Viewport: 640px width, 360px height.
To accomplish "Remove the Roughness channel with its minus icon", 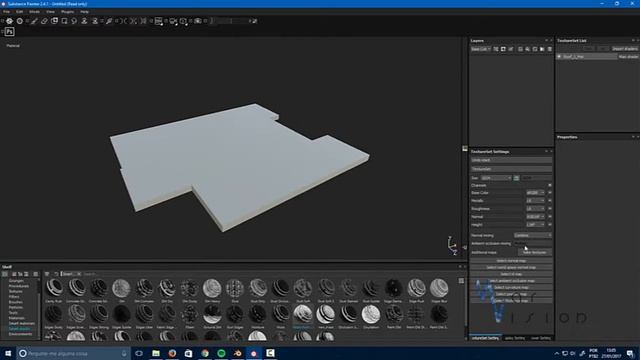I will tap(550, 209).
